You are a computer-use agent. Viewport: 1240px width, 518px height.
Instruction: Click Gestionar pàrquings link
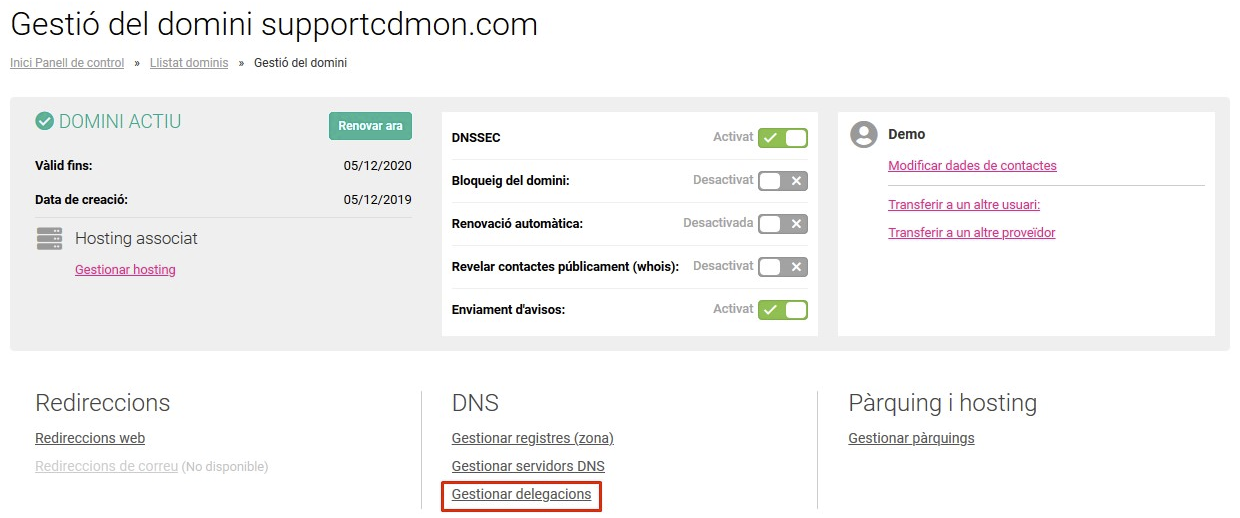[x=911, y=438]
